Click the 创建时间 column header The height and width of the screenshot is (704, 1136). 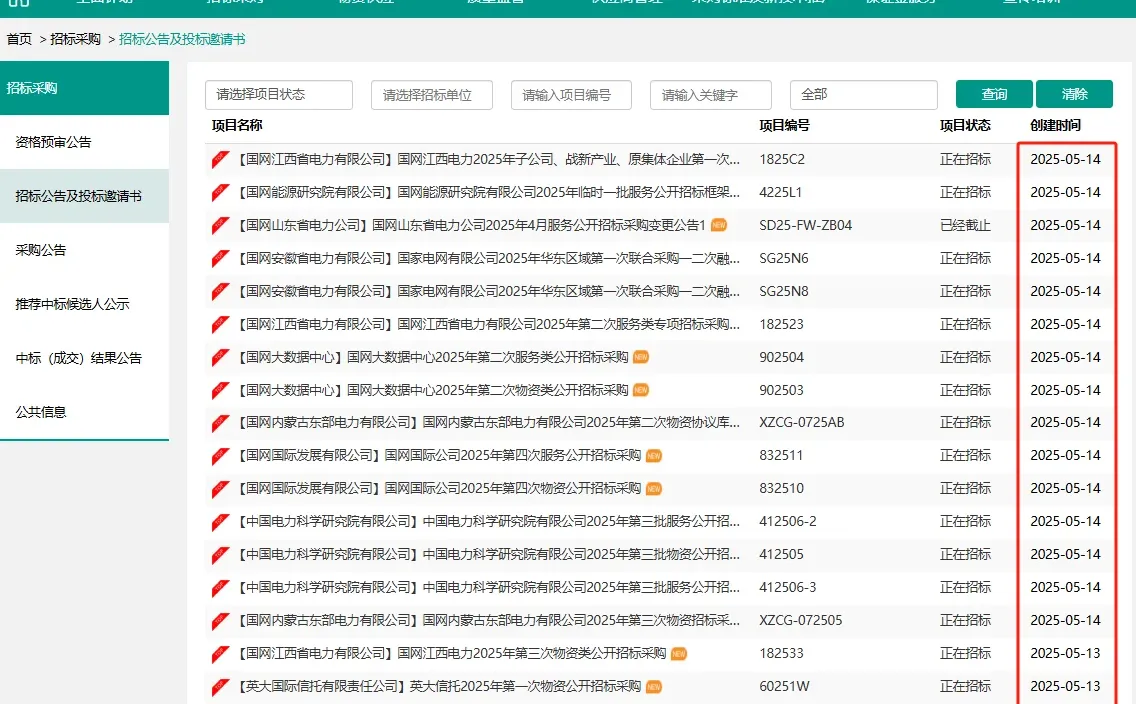tap(1056, 125)
